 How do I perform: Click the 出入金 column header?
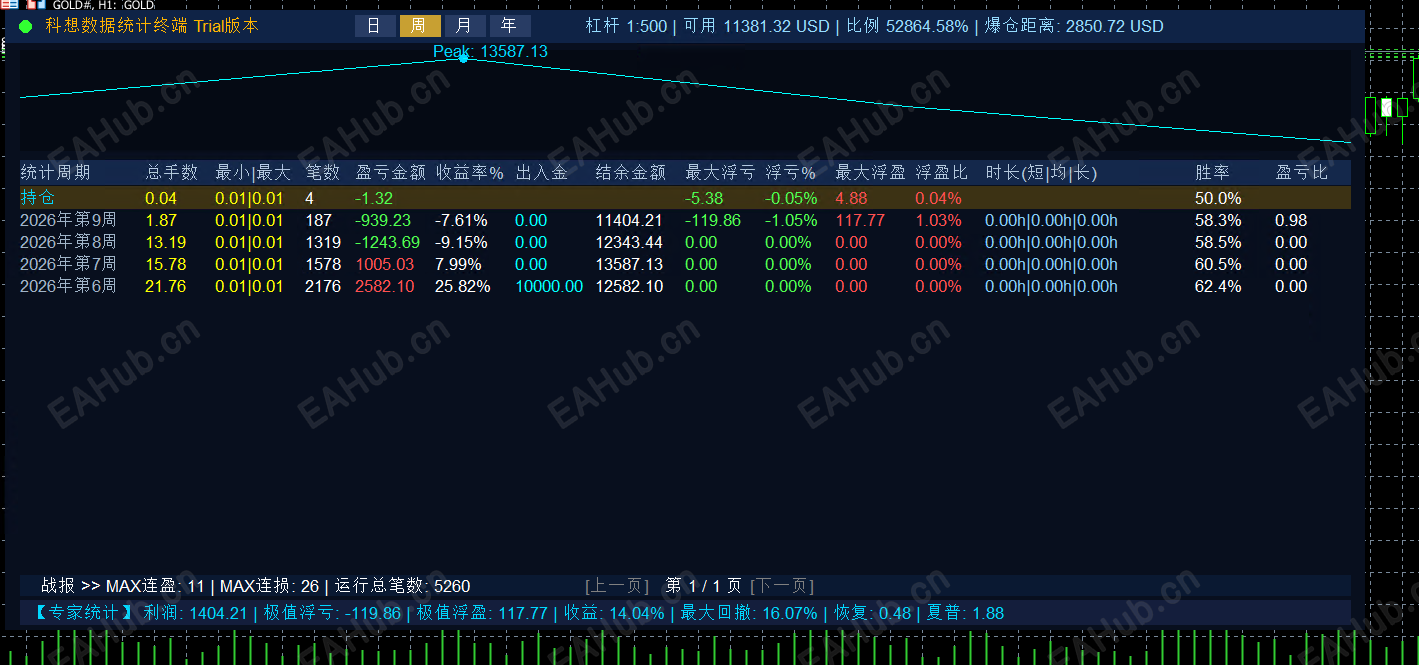click(x=542, y=173)
